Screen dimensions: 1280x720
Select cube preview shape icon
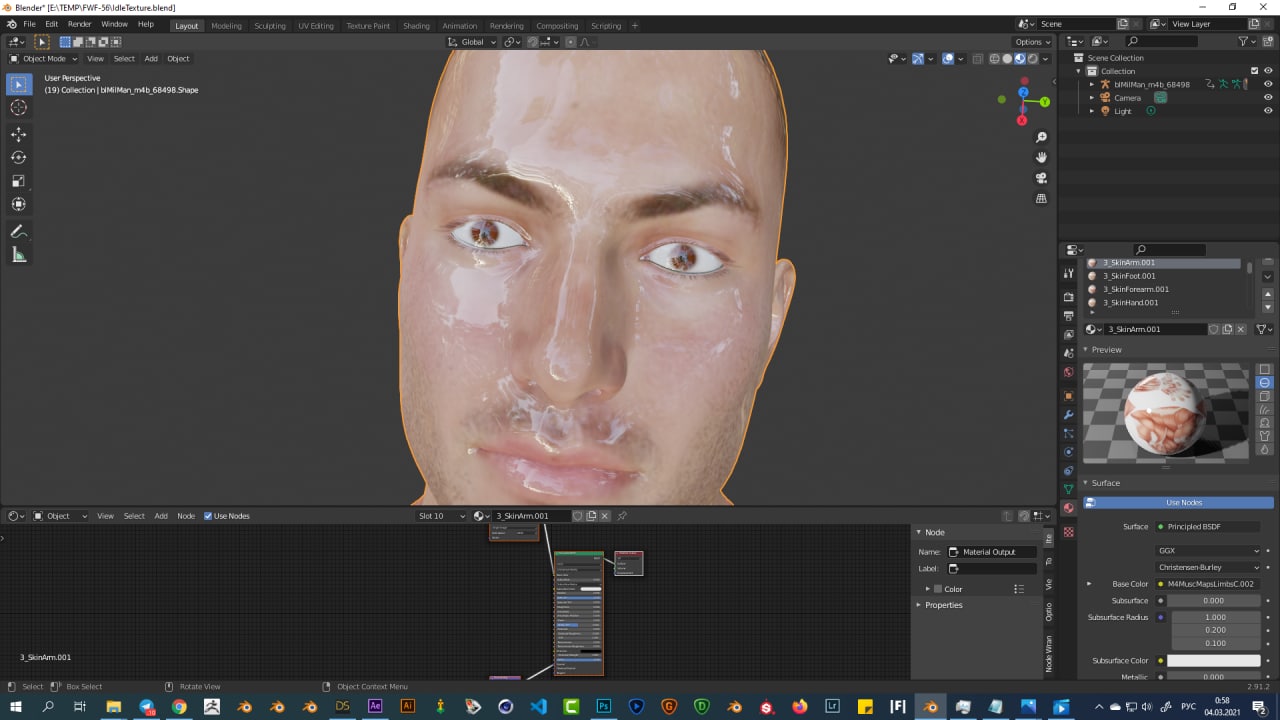pos(1264,396)
